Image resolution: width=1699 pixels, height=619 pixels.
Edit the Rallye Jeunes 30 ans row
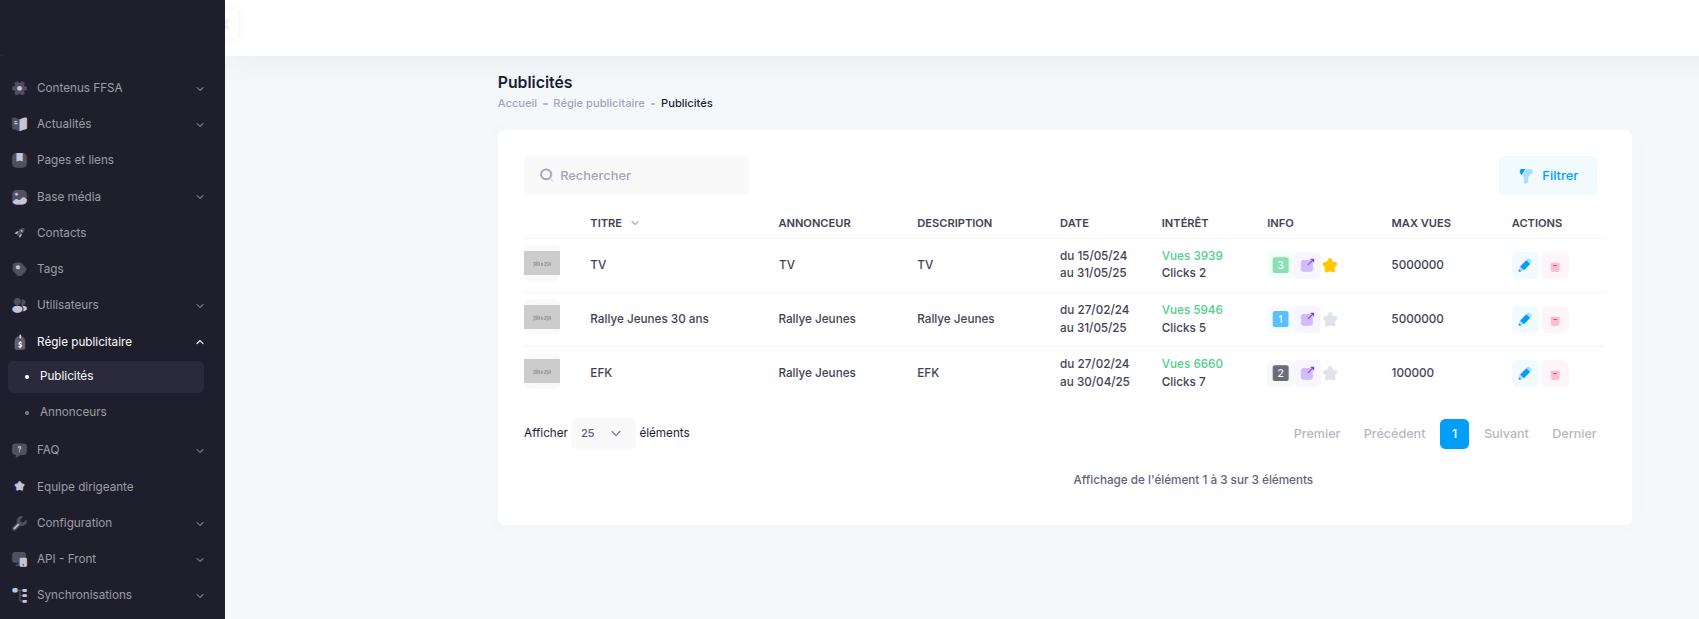pos(1525,320)
